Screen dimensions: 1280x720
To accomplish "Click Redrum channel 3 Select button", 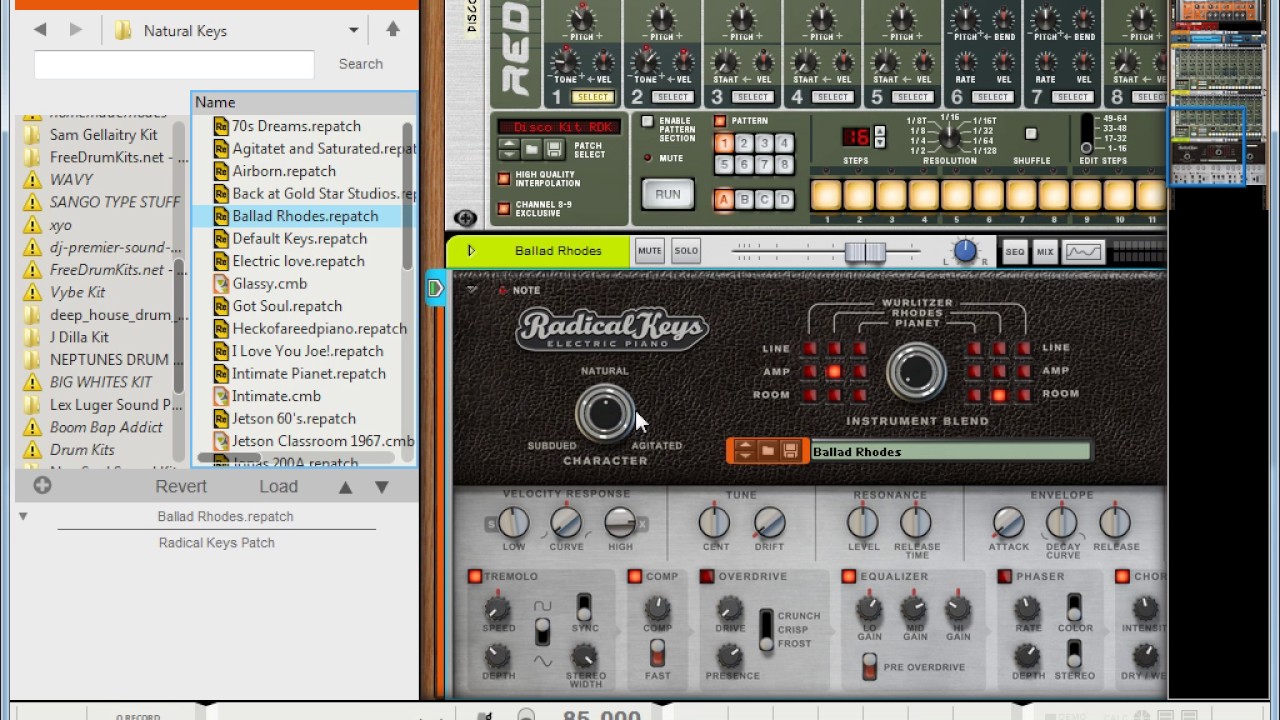I will 752,97.
